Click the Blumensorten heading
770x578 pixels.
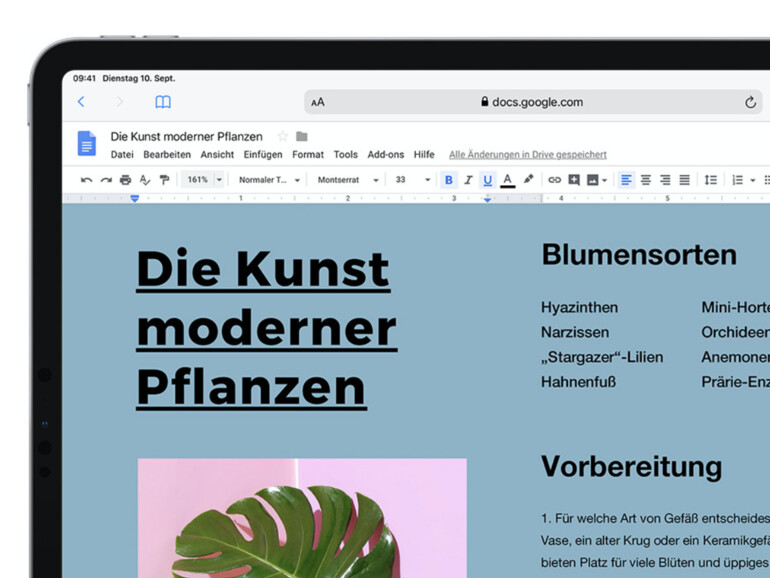tap(639, 255)
